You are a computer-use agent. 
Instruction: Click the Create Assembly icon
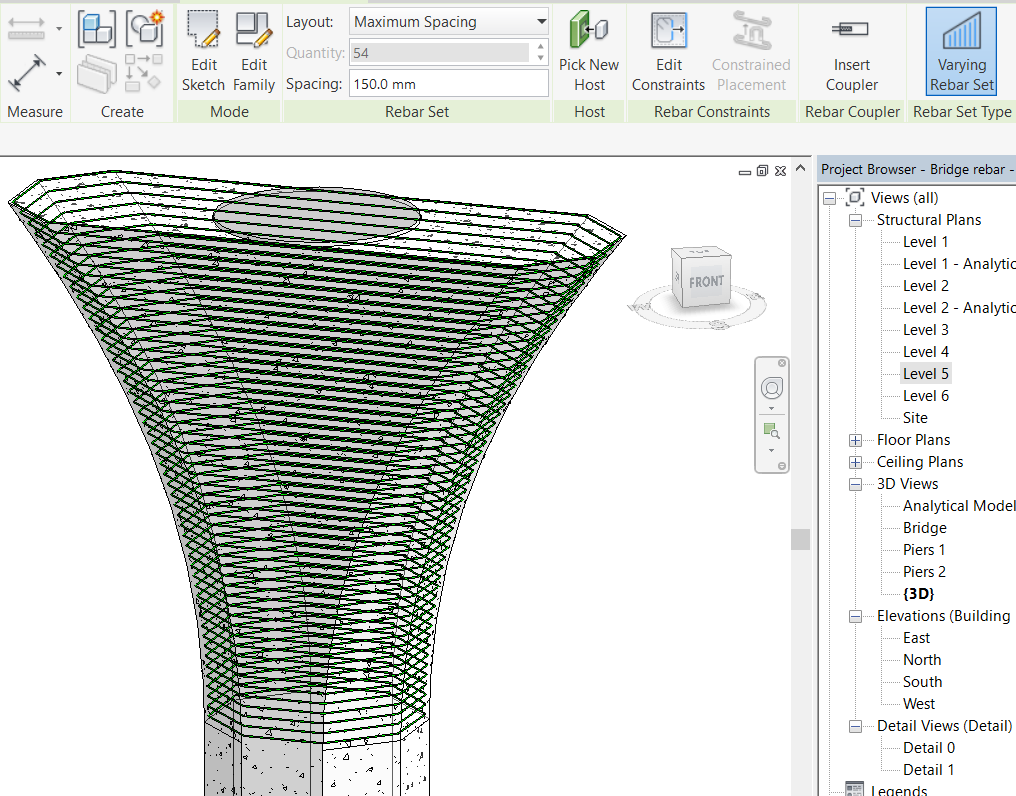(x=96, y=30)
